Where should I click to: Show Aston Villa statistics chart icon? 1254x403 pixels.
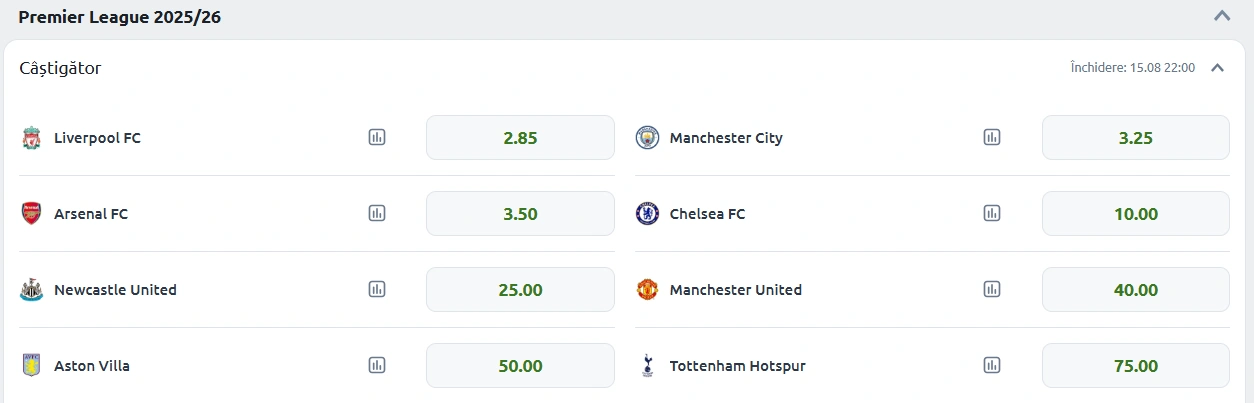pos(377,365)
